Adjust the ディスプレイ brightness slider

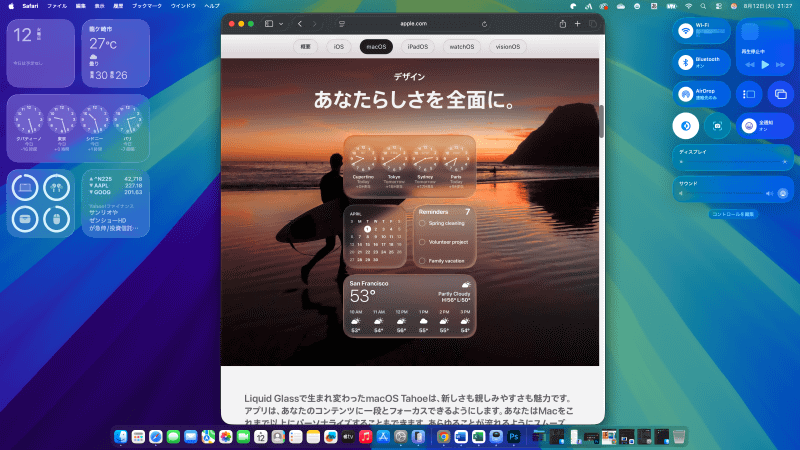[733, 162]
